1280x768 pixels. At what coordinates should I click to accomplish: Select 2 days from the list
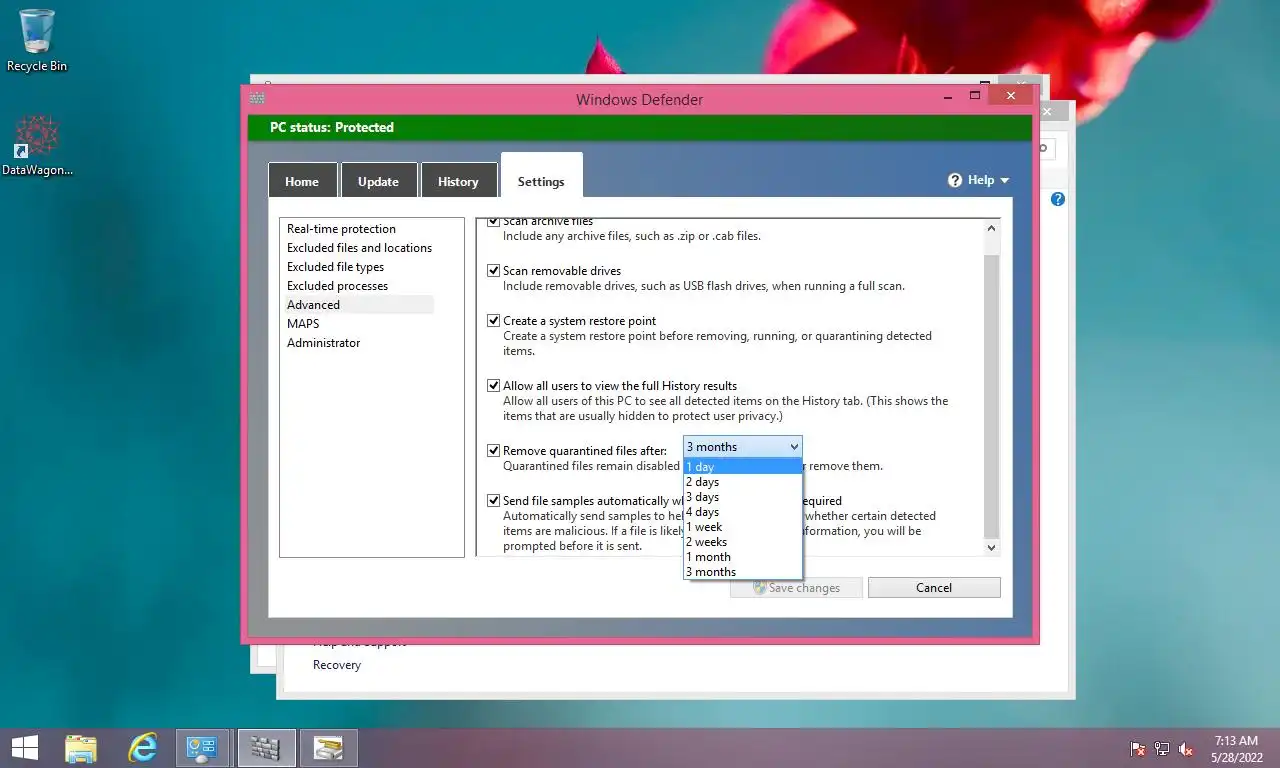(742, 482)
